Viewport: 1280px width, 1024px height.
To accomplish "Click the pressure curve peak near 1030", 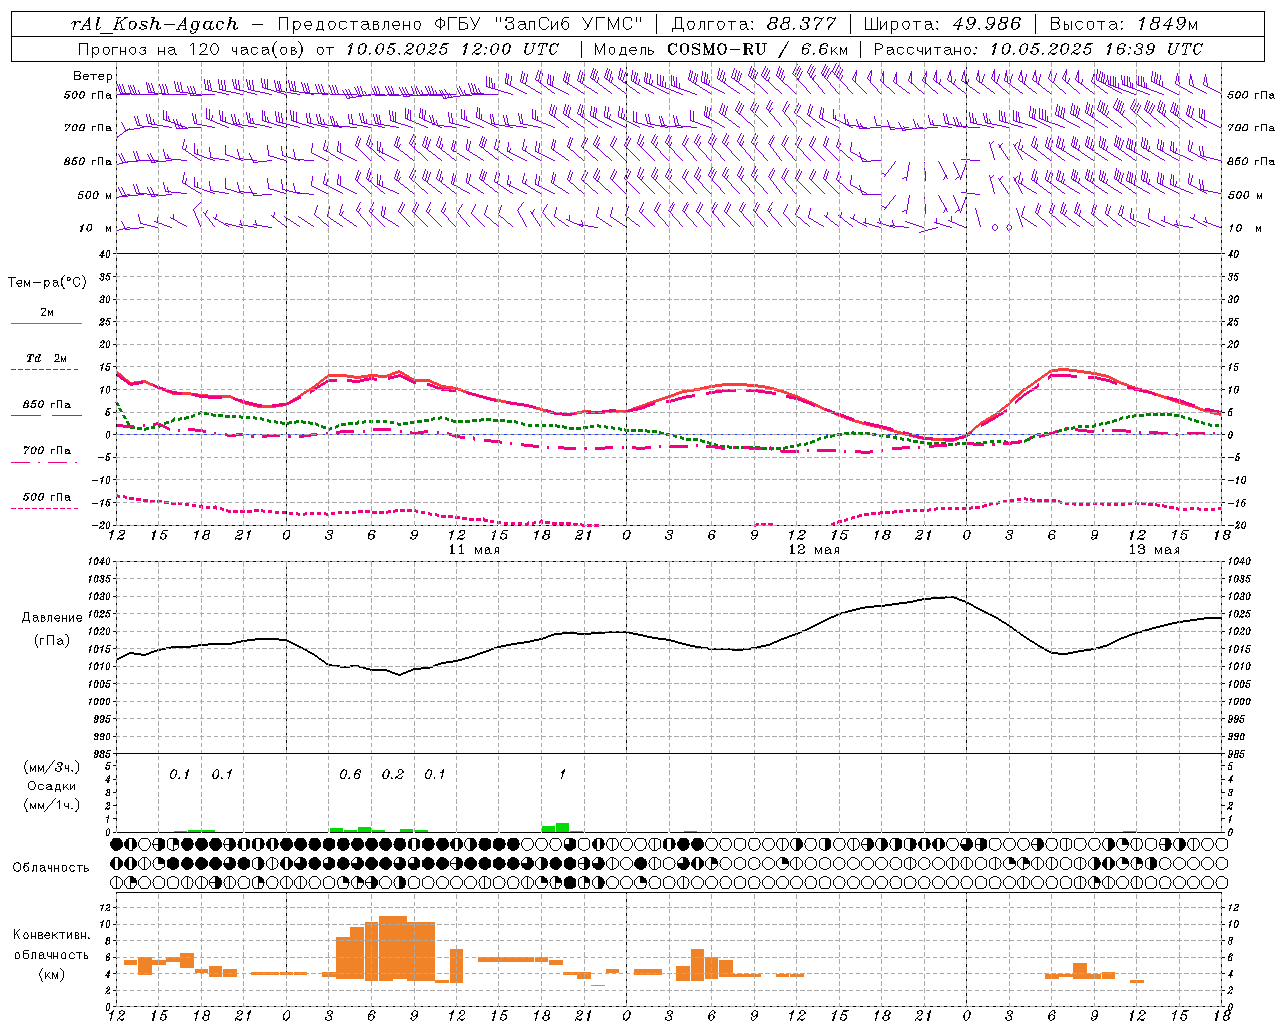I will (950, 597).
